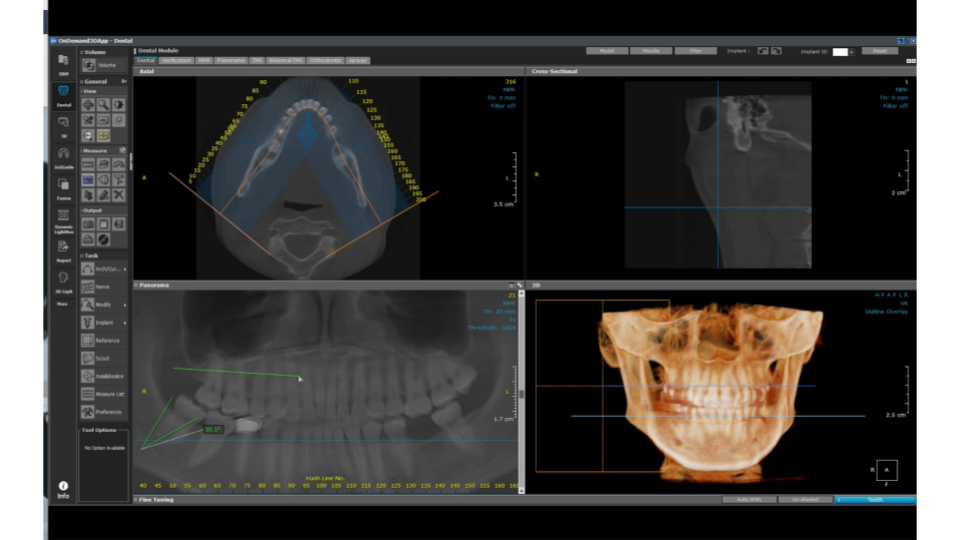Click the second Implant rotate icon

[776, 51]
